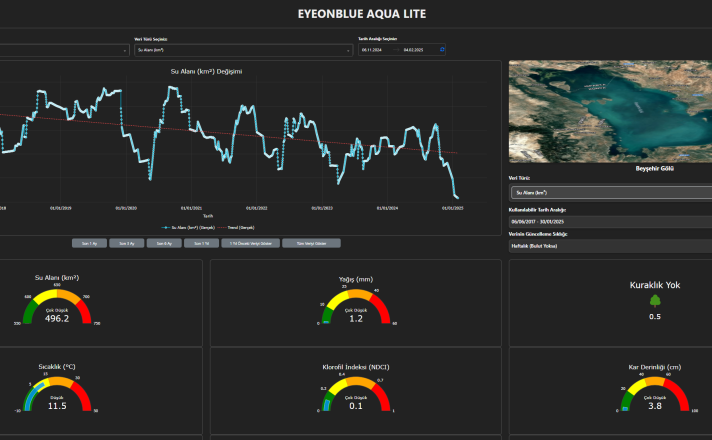Image resolution: width=712 pixels, height=440 pixels.
Task: Click the 'Haftalık (Bulut Yoksa)' value
Action: pos(534,246)
